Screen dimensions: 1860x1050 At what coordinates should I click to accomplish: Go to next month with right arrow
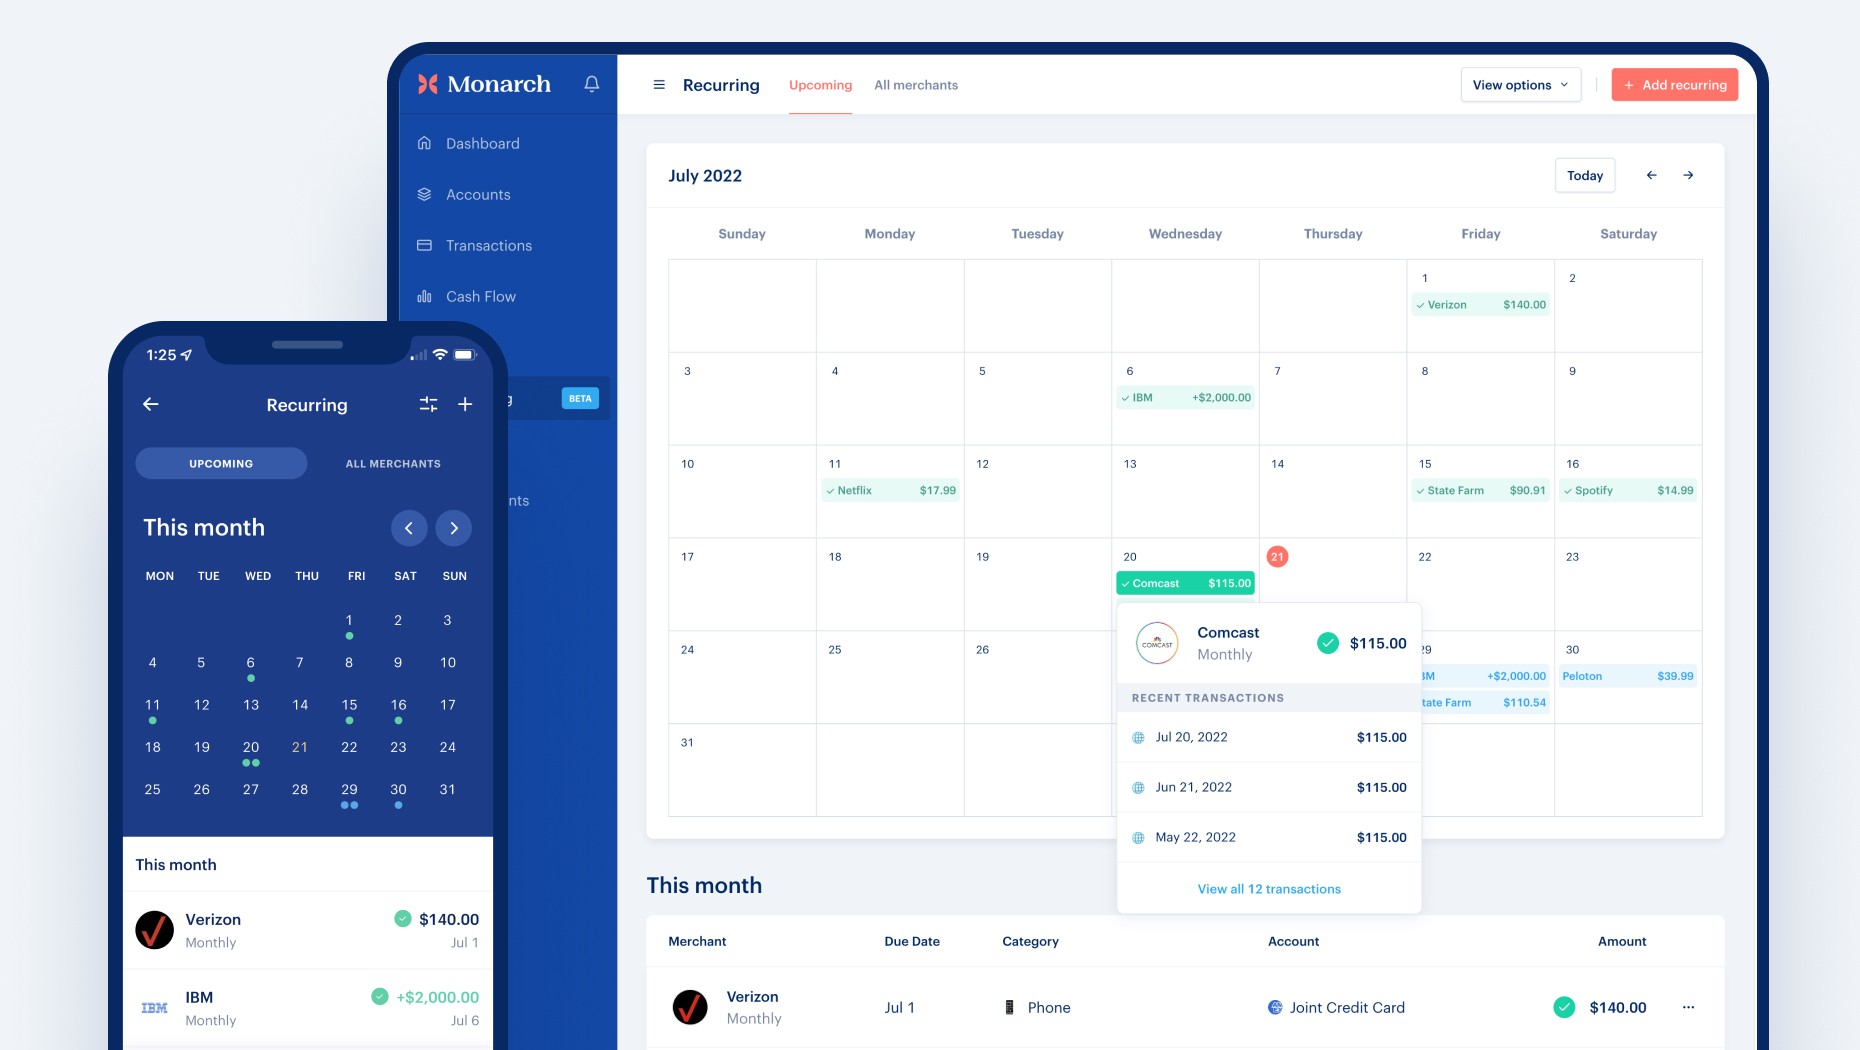coord(1688,175)
